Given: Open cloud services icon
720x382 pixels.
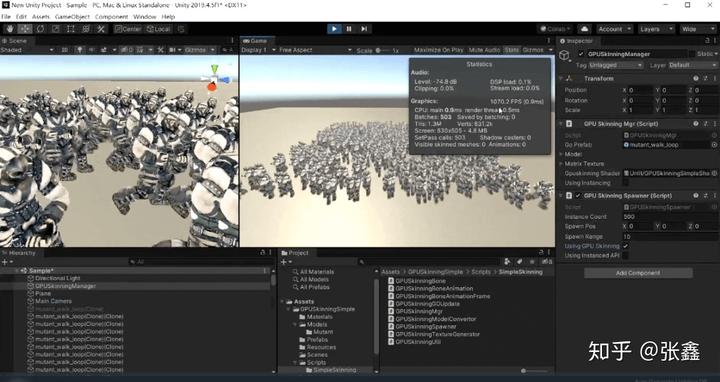Looking at the screenshot, I should (585, 29).
